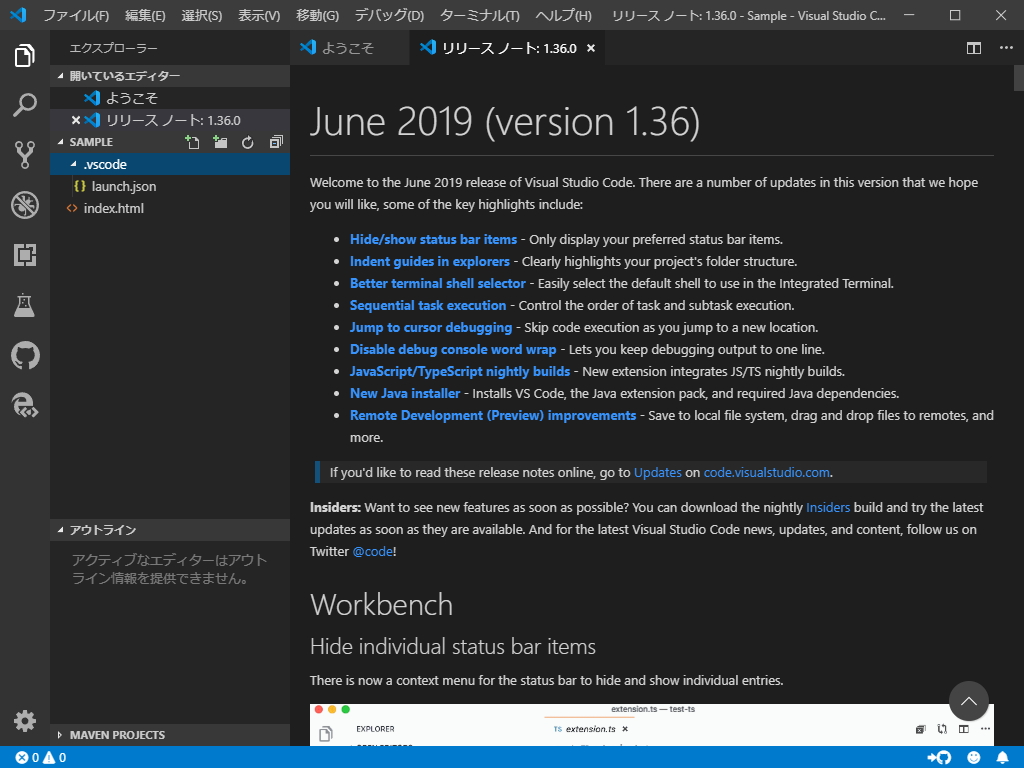The height and width of the screenshot is (768, 1024).
Task: Toggle the split editor layout icon
Action: [x=971, y=46]
